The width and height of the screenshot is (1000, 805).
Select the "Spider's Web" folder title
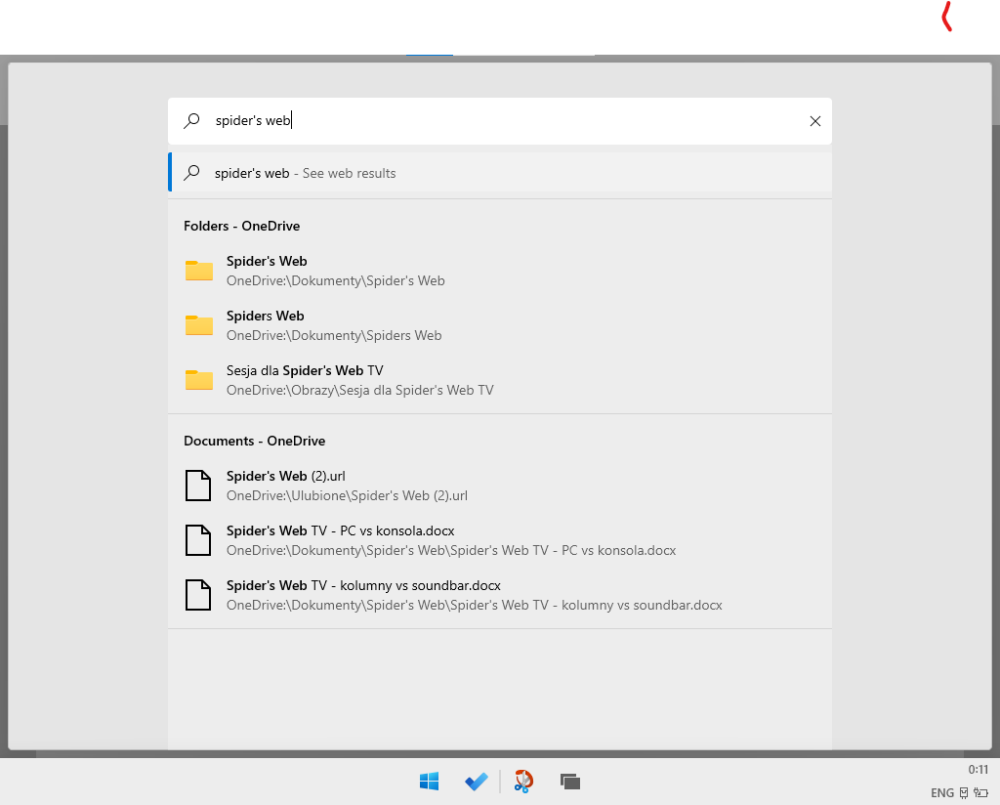267,261
